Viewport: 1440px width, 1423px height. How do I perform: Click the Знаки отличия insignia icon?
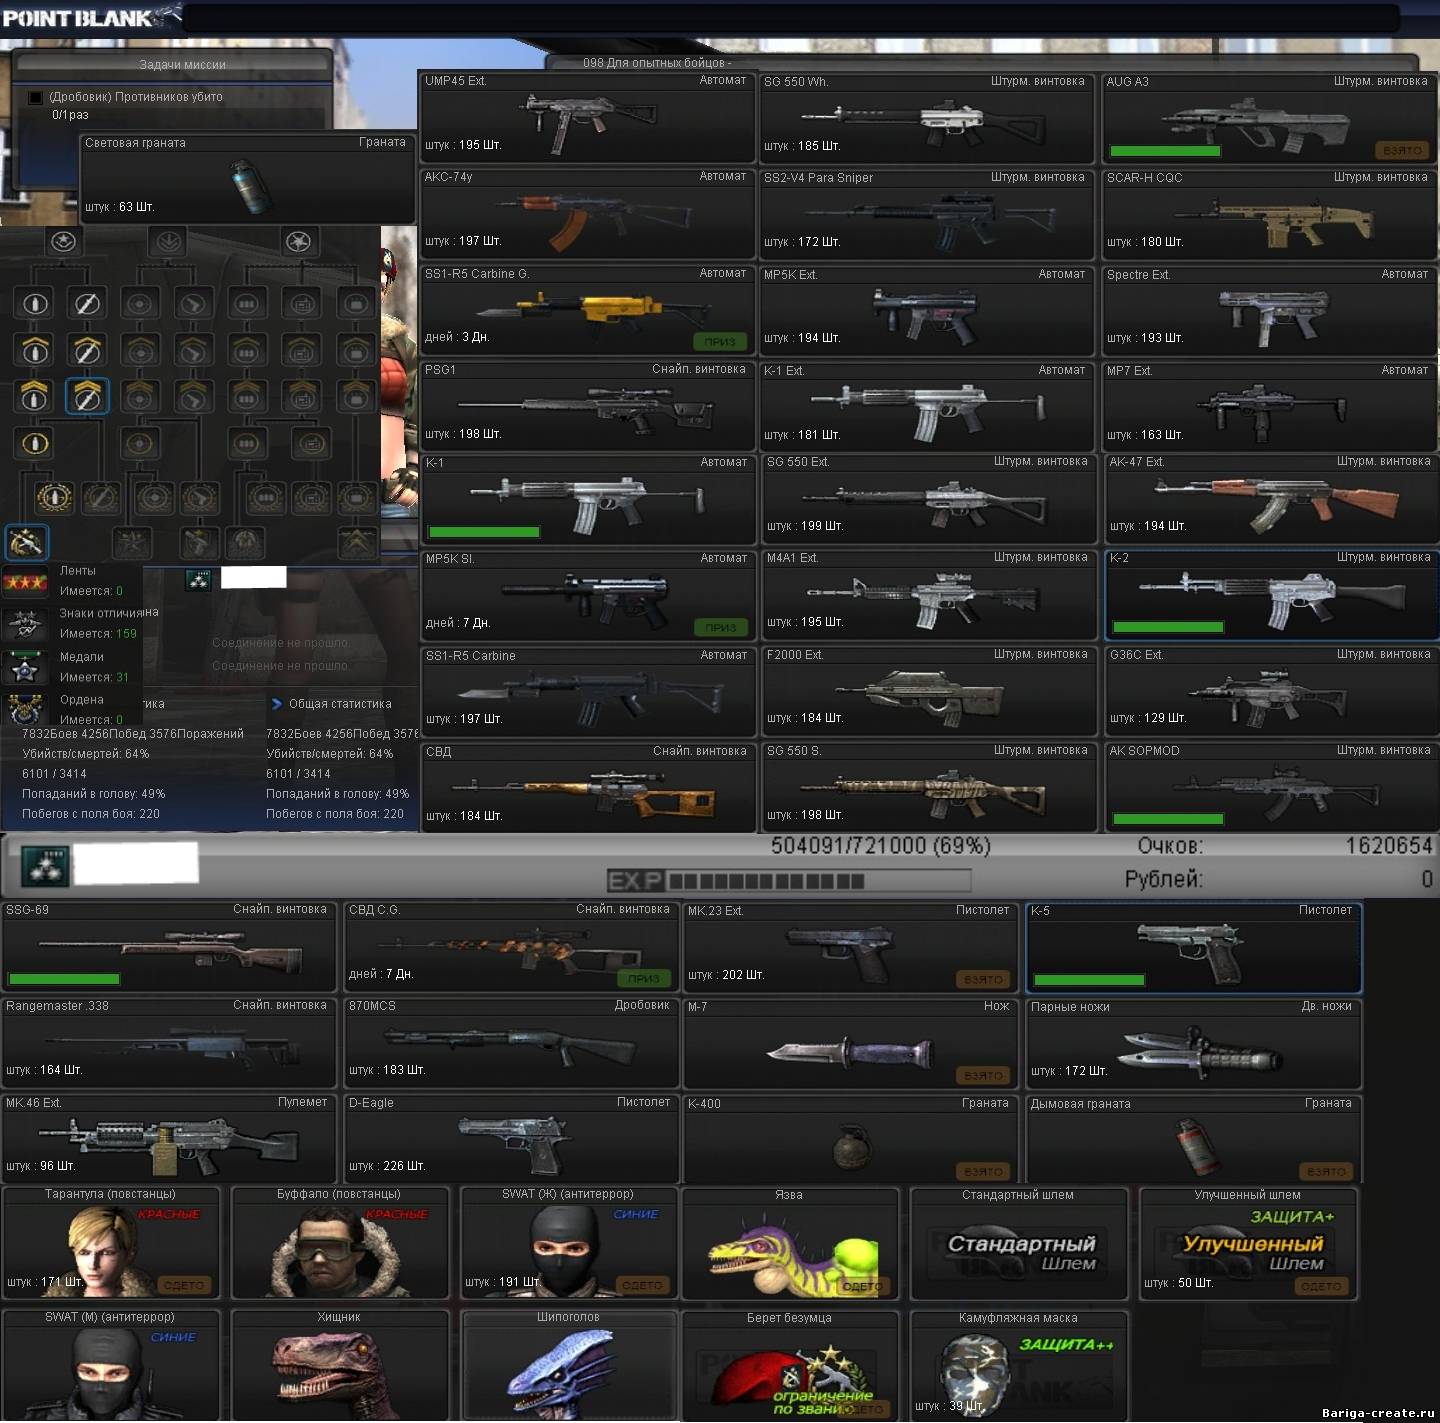[x=25, y=624]
